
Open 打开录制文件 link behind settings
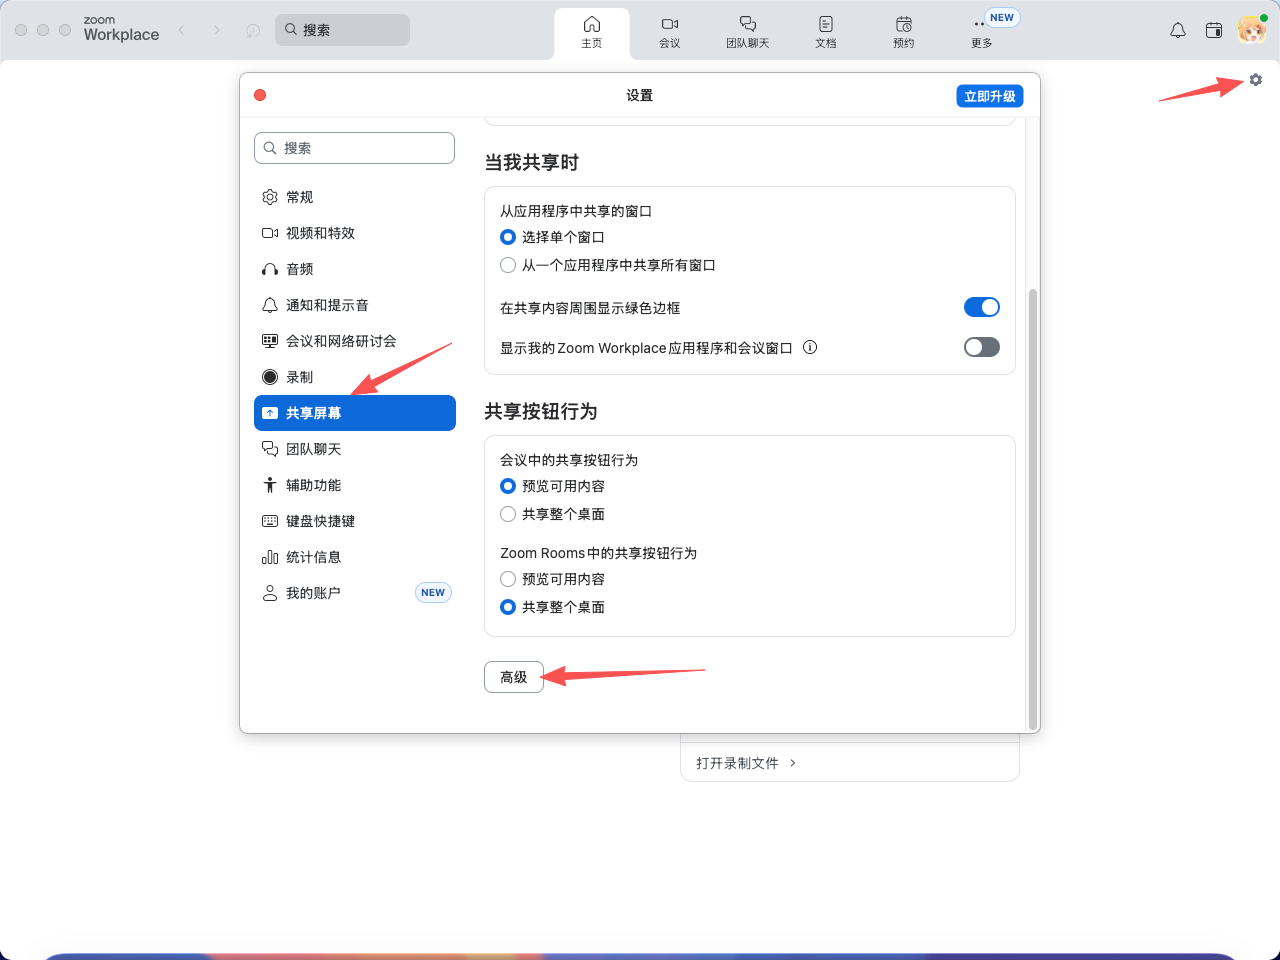click(746, 763)
